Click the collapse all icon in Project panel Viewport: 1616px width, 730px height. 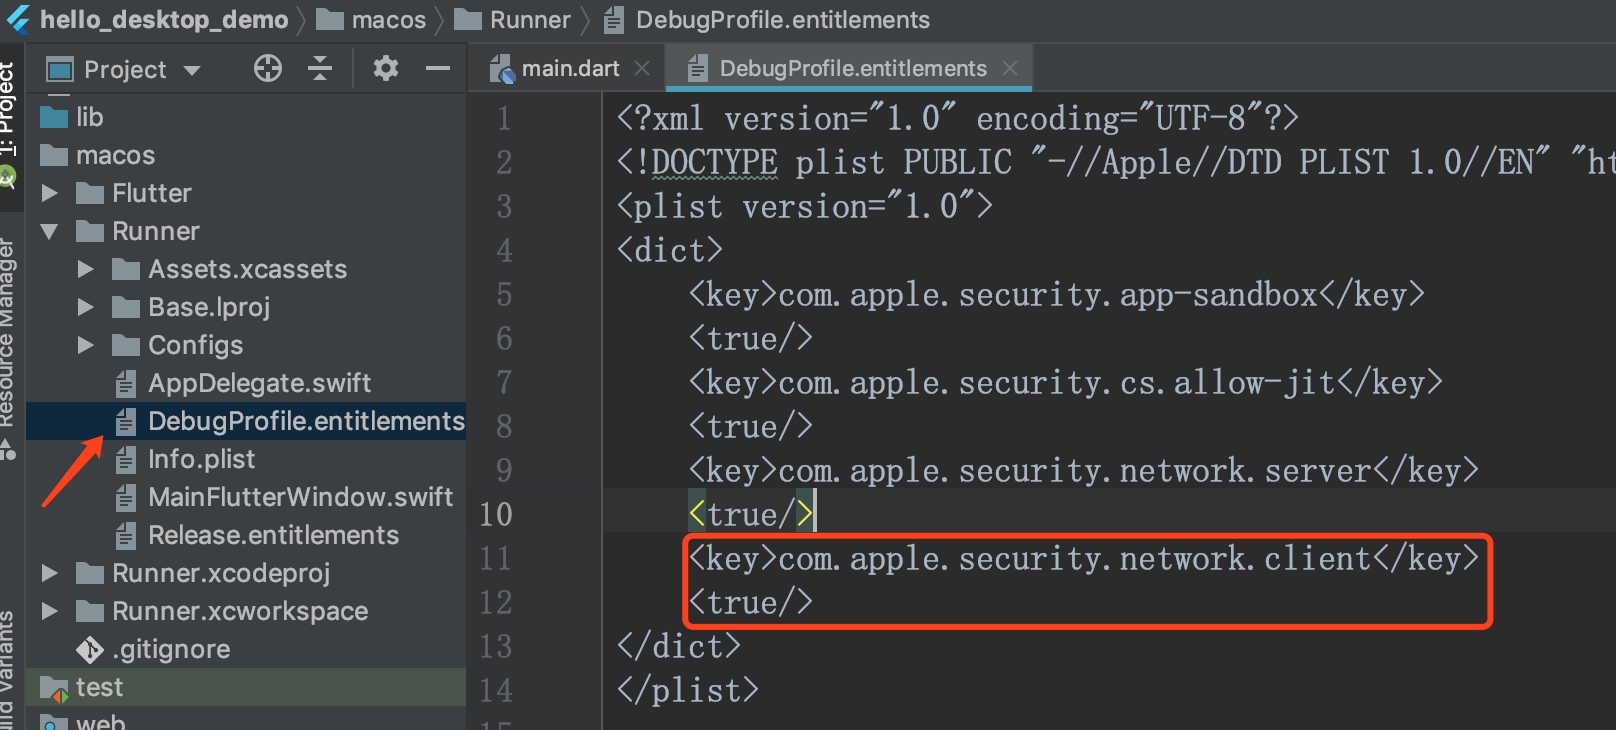tap(320, 69)
